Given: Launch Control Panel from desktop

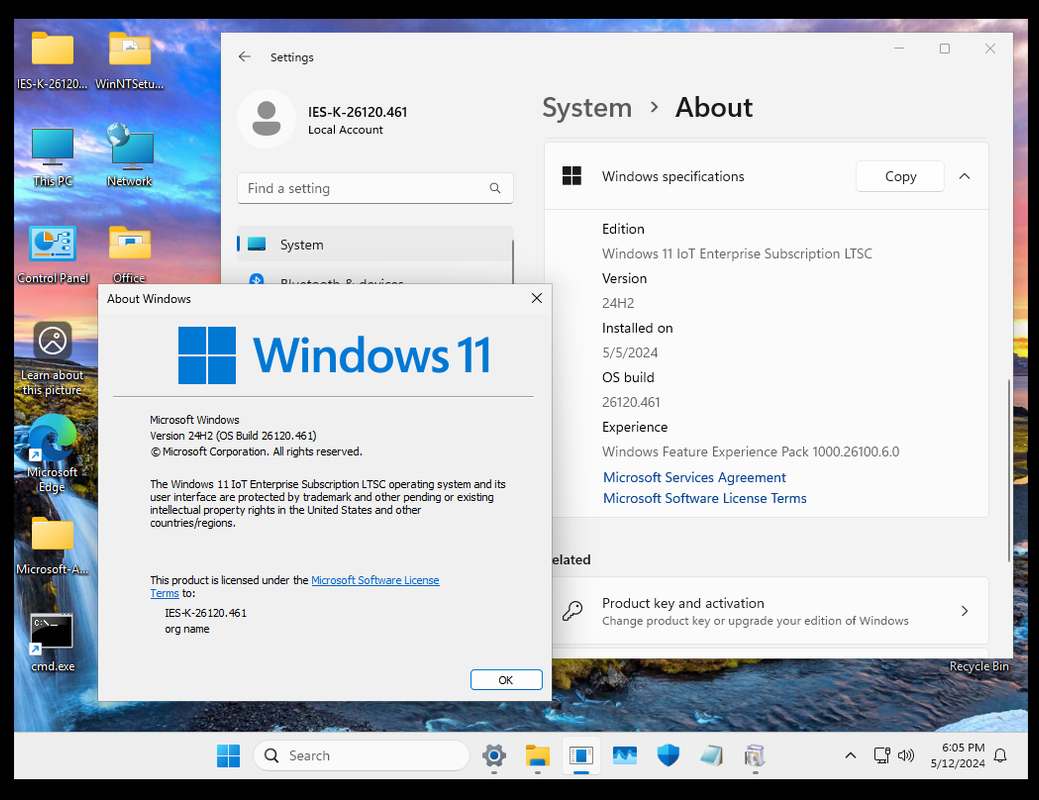Looking at the screenshot, I should pyautogui.click(x=52, y=255).
